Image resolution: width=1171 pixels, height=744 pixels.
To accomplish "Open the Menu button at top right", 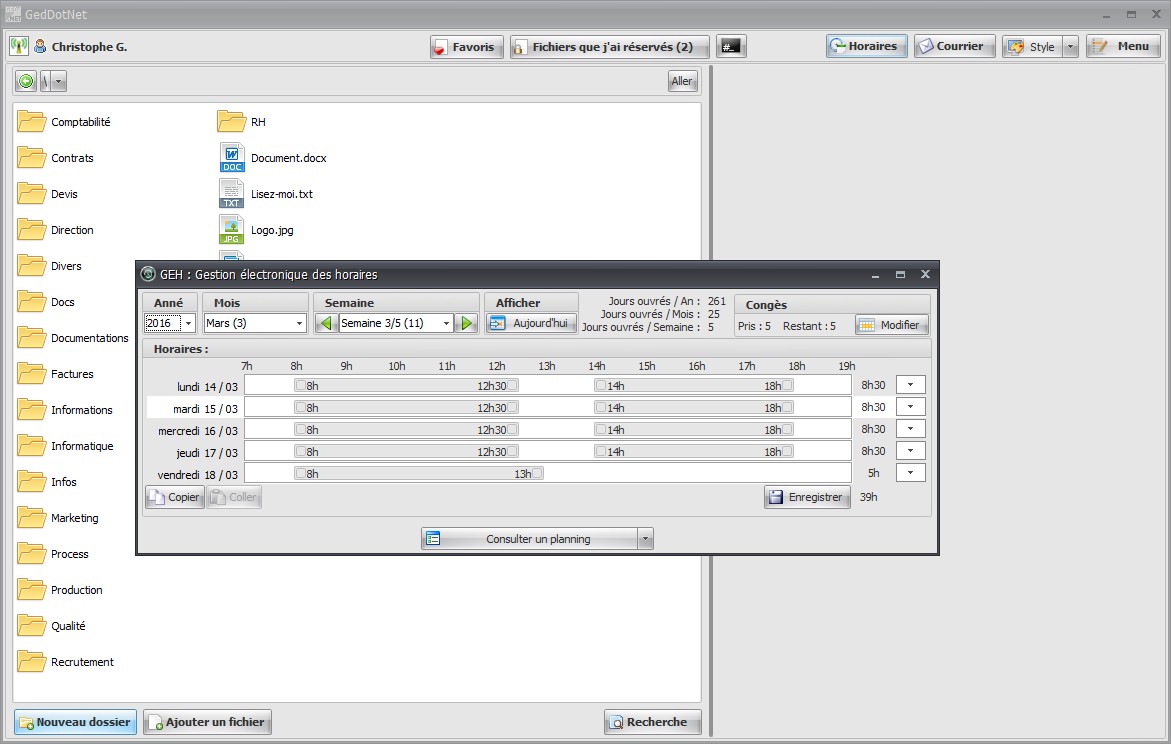I will coord(1122,46).
